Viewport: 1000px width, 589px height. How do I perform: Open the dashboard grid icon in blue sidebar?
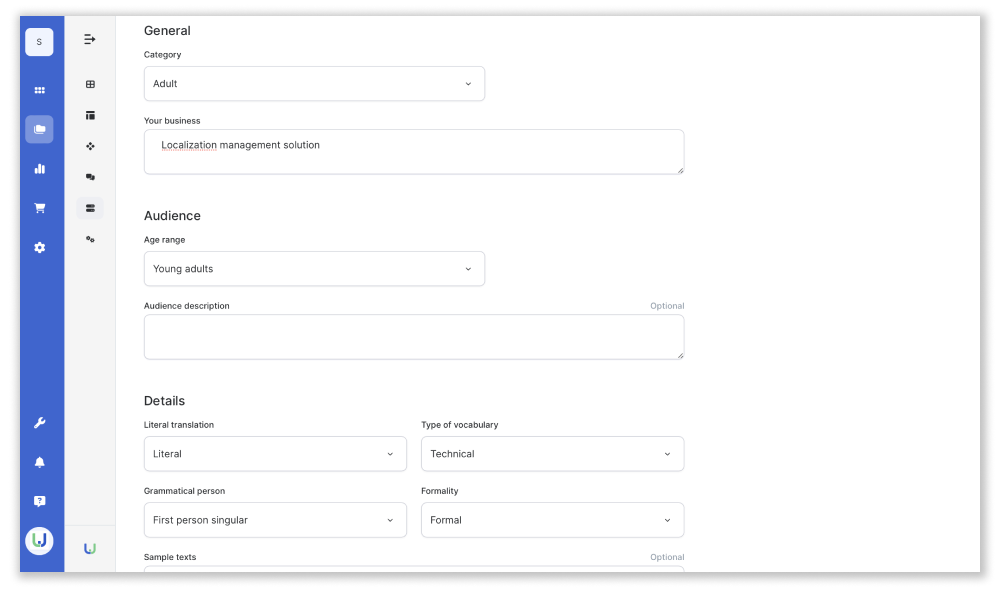40,91
